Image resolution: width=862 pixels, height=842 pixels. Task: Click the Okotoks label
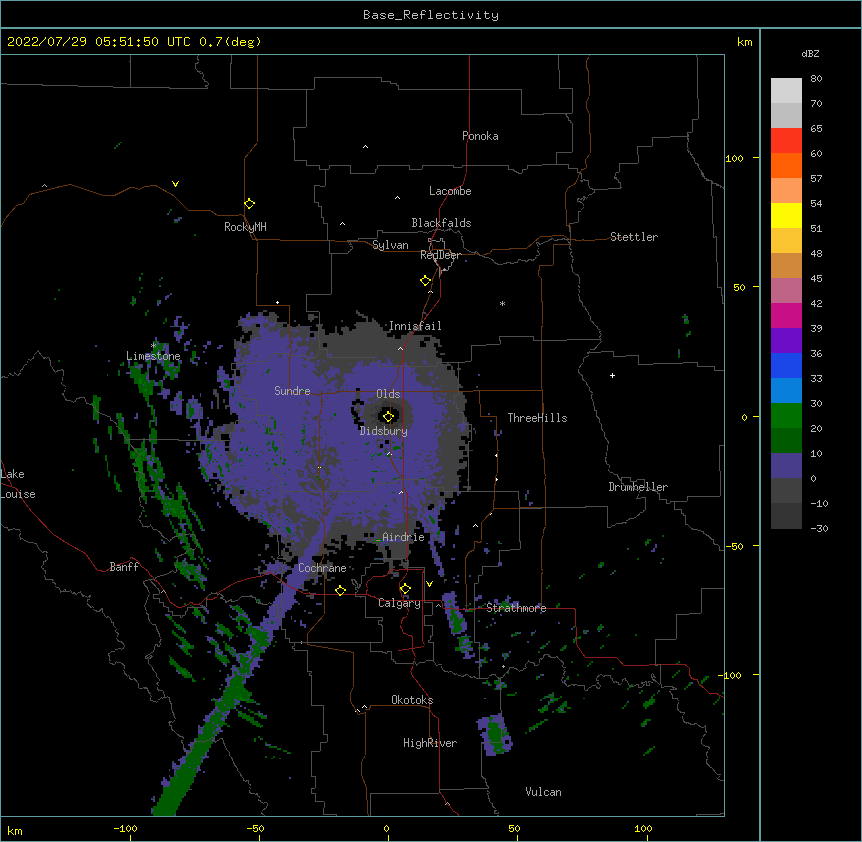(x=412, y=700)
